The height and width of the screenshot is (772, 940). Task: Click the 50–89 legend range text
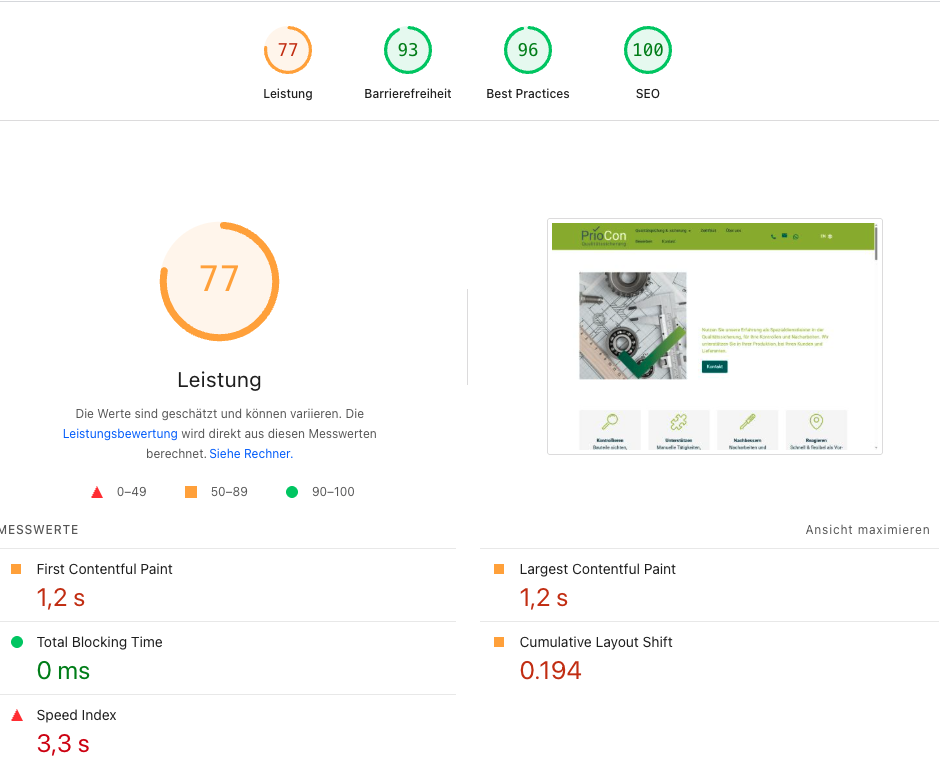tap(229, 492)
